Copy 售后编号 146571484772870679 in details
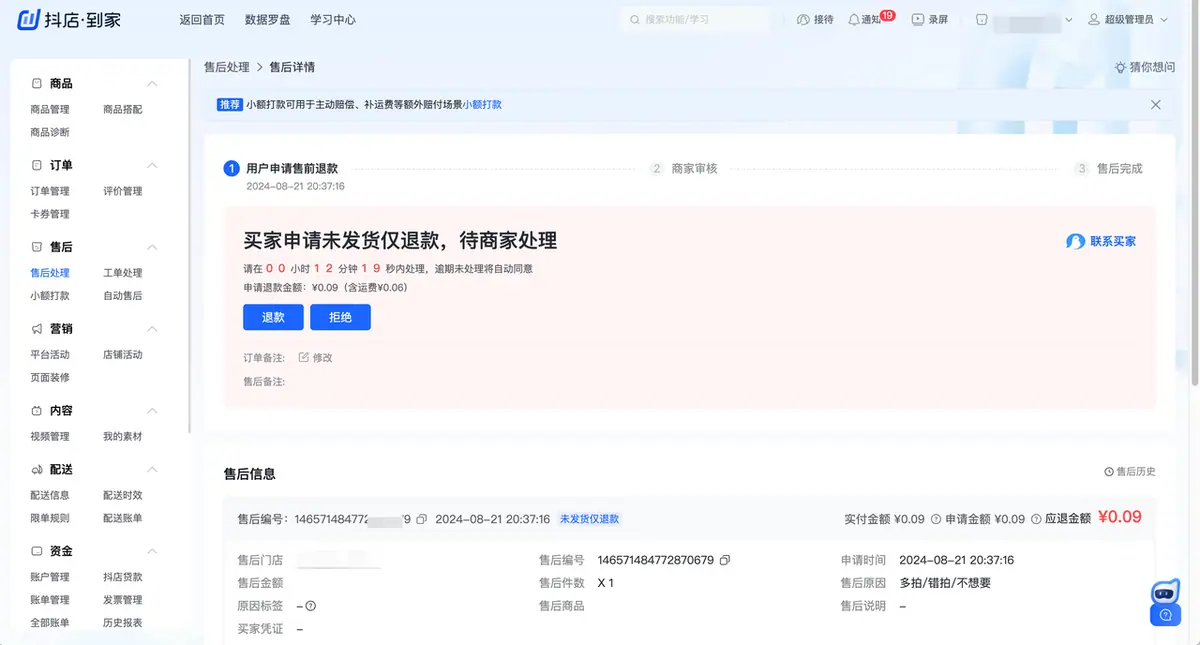This screenshot has width=1200, height=645. (725, 560)
